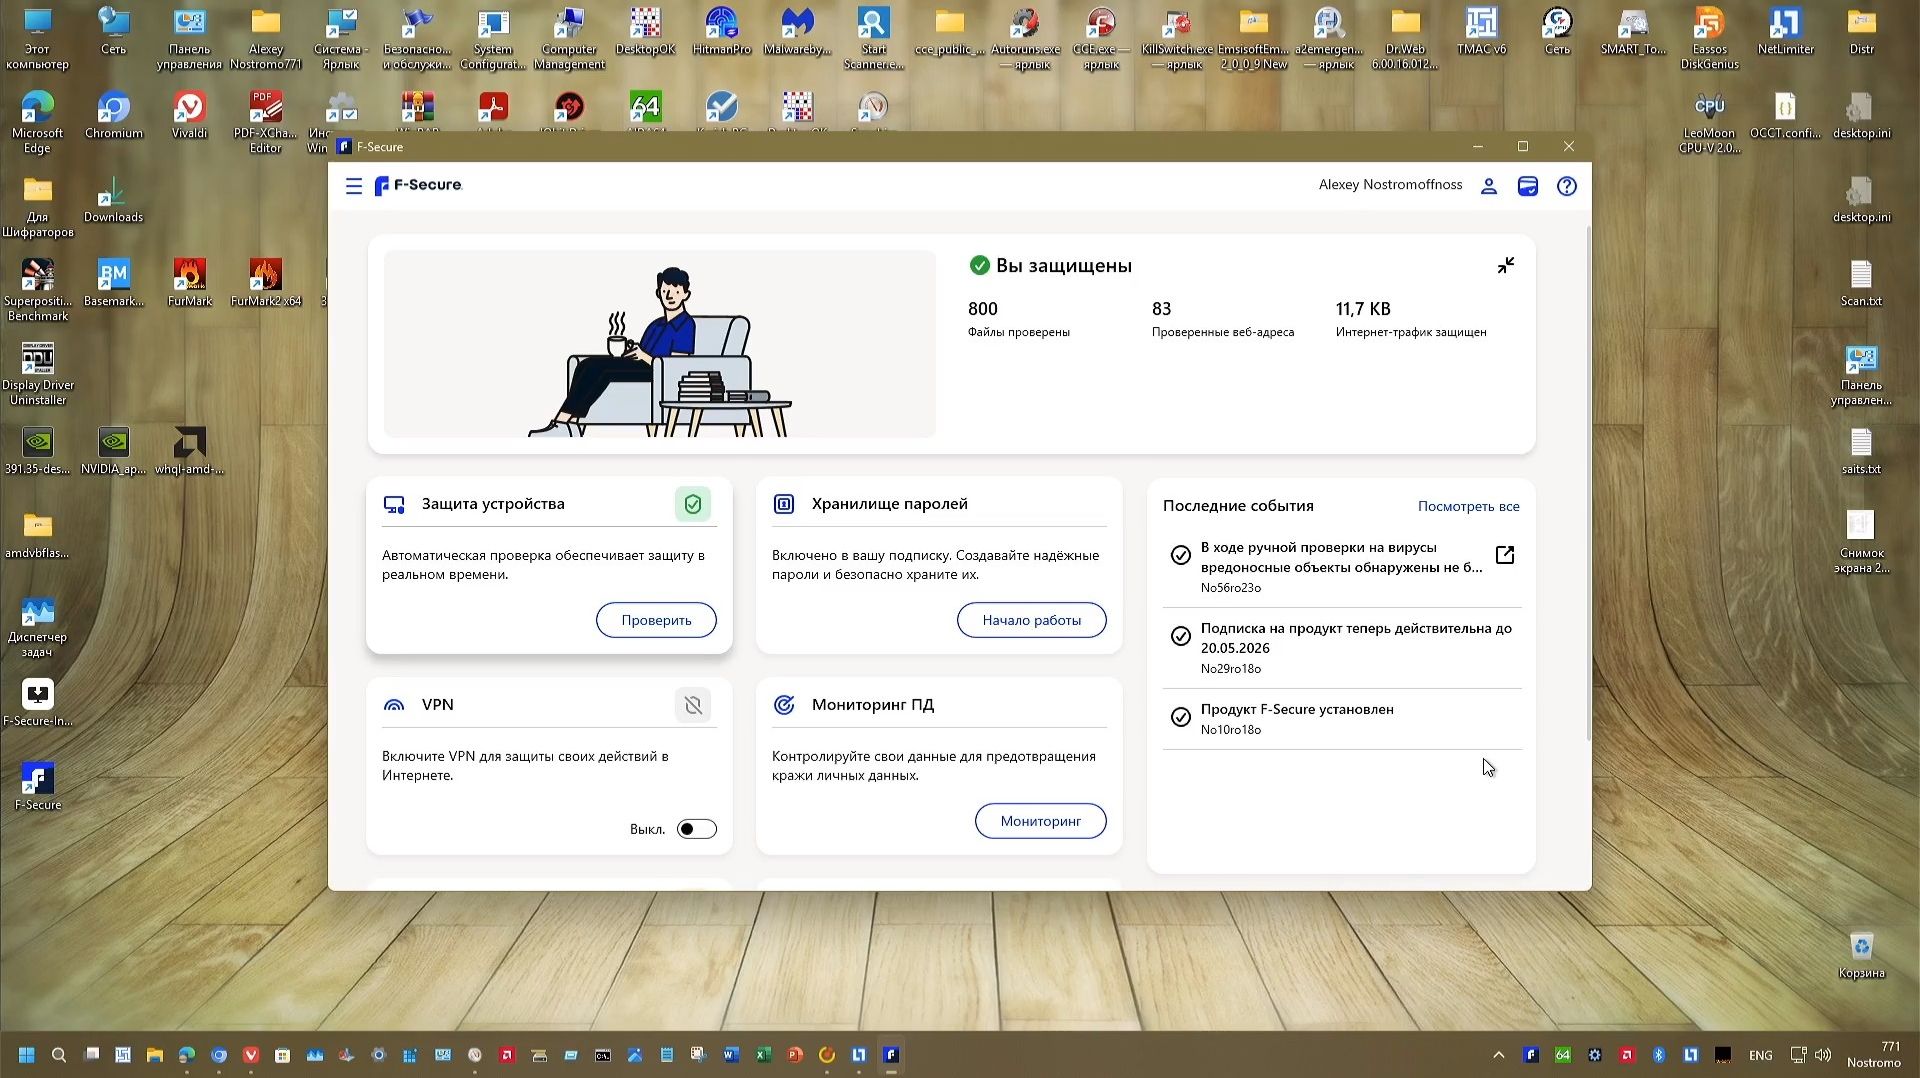Open F-Secure from the taskbar
The height and width of the screenshot is (1078, 1920).
[x=891, y=1055]
